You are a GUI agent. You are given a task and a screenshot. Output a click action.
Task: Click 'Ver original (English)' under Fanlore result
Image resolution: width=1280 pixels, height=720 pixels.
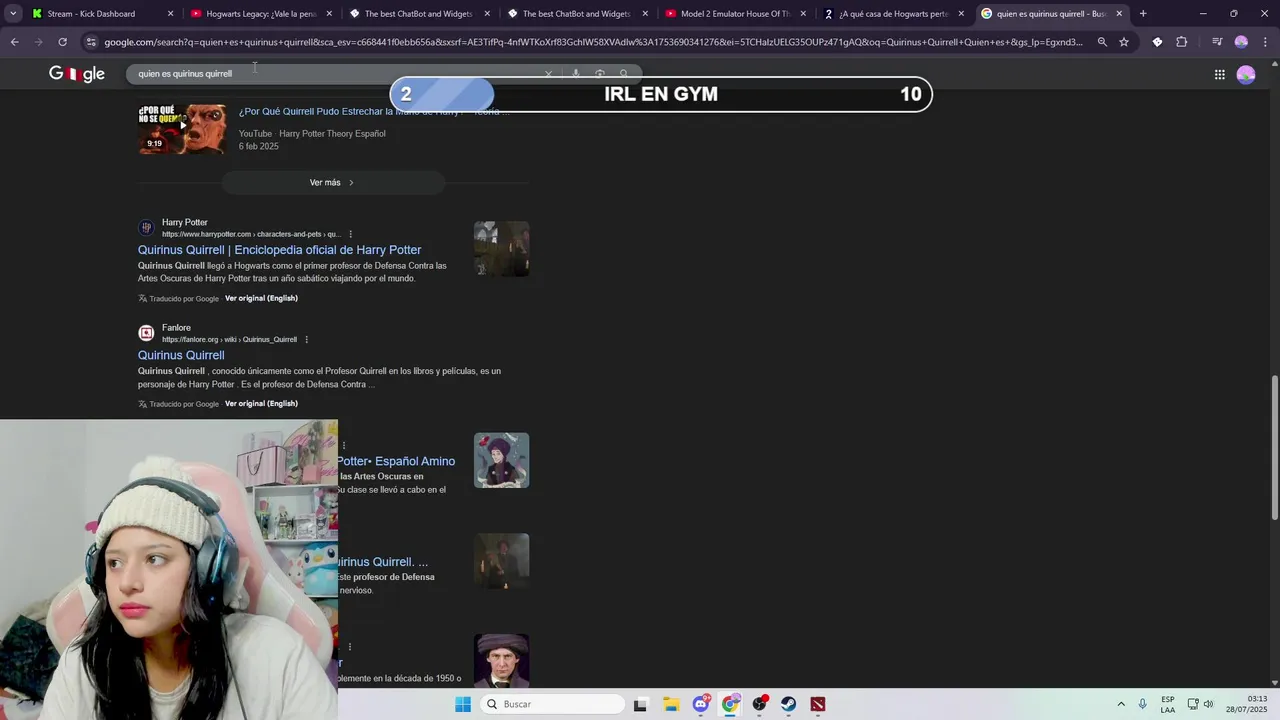coord(261,404)
